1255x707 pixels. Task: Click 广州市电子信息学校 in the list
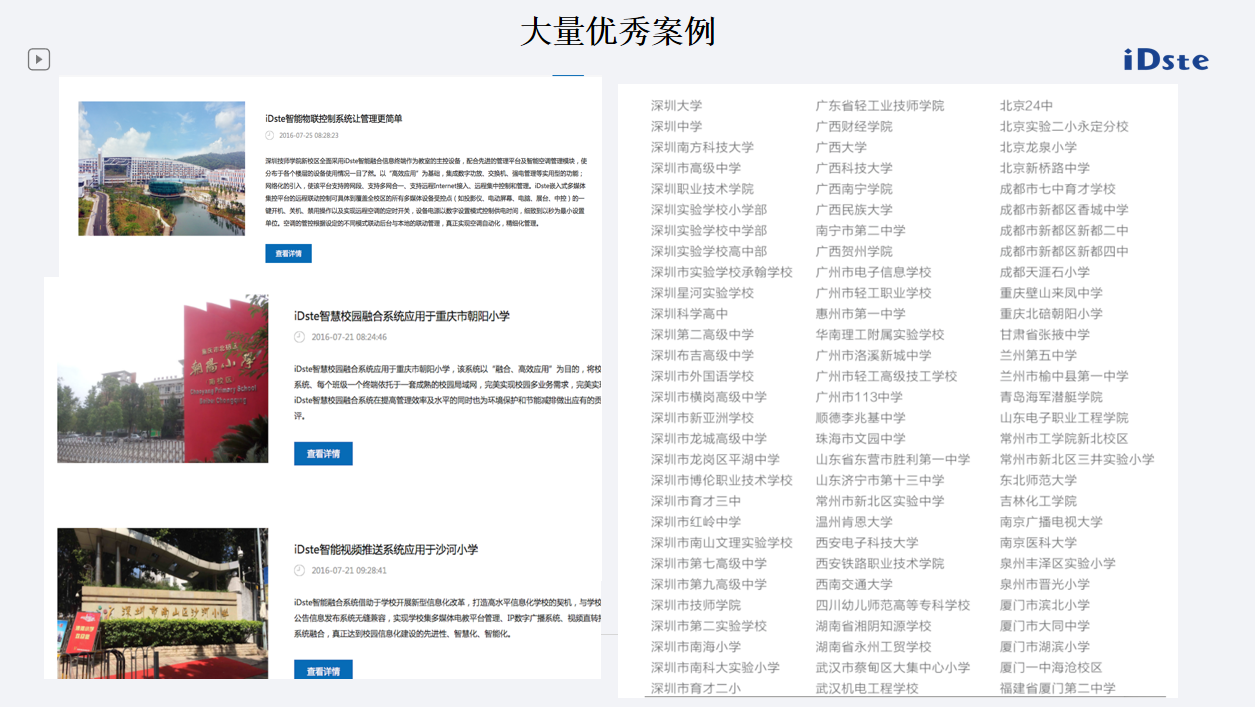coord(874,272)
